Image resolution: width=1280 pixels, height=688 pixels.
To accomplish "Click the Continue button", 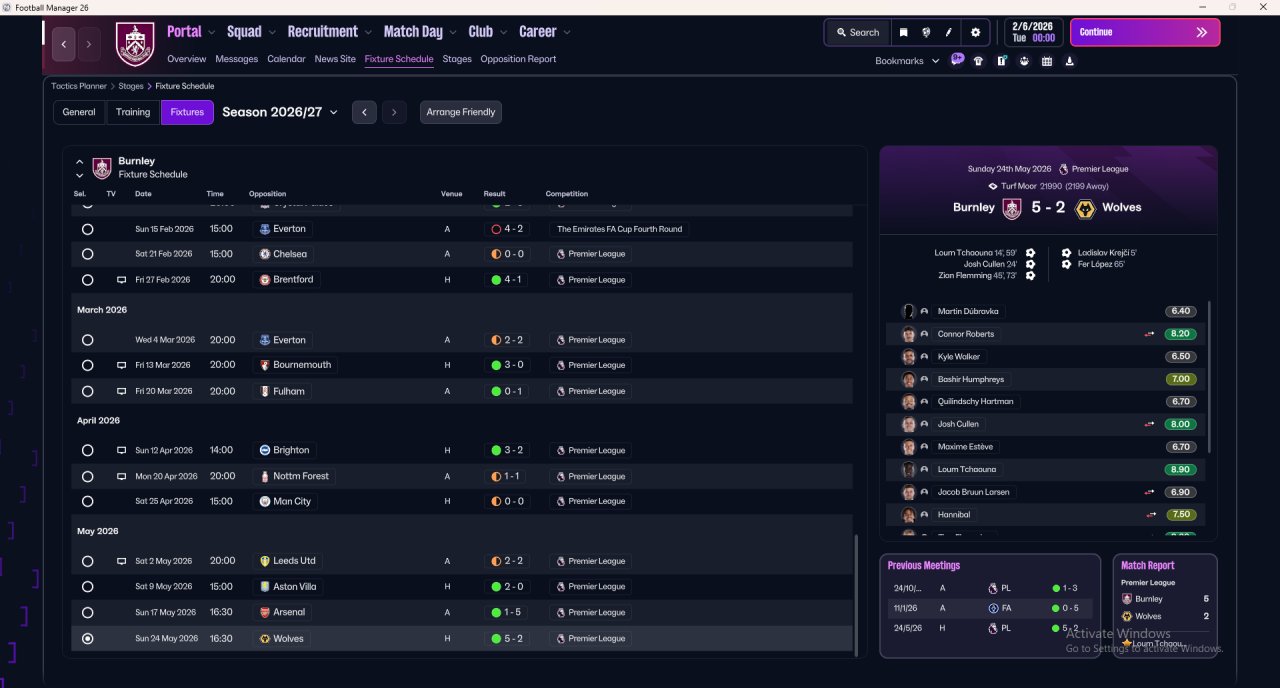I will pyautogui.click(x=1145, y=32).
